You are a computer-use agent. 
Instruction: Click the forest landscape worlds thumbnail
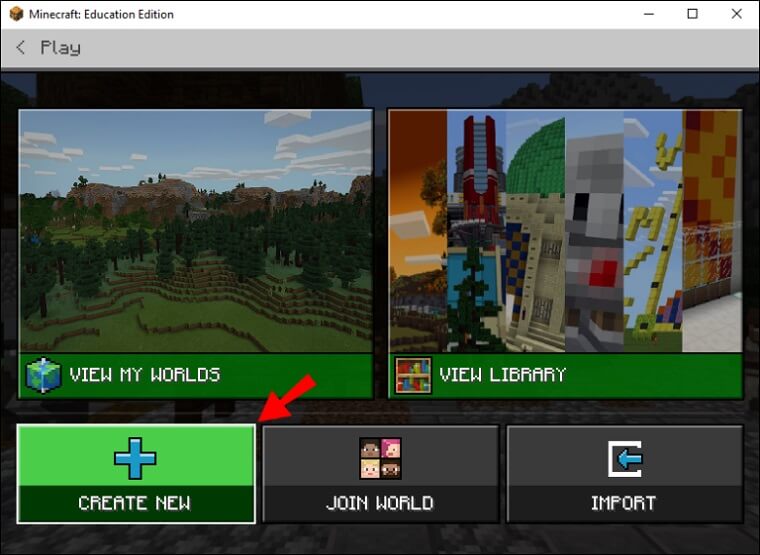[x=196, y=231]
